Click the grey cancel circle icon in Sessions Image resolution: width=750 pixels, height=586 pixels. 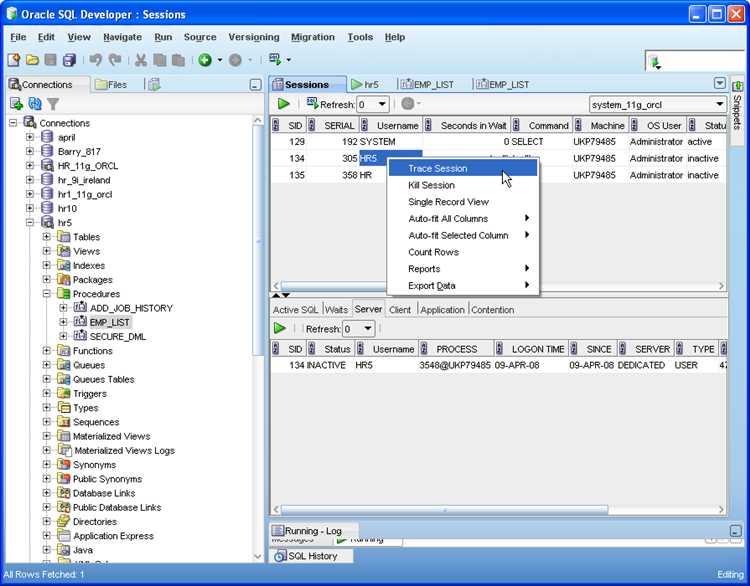point(408,103)
